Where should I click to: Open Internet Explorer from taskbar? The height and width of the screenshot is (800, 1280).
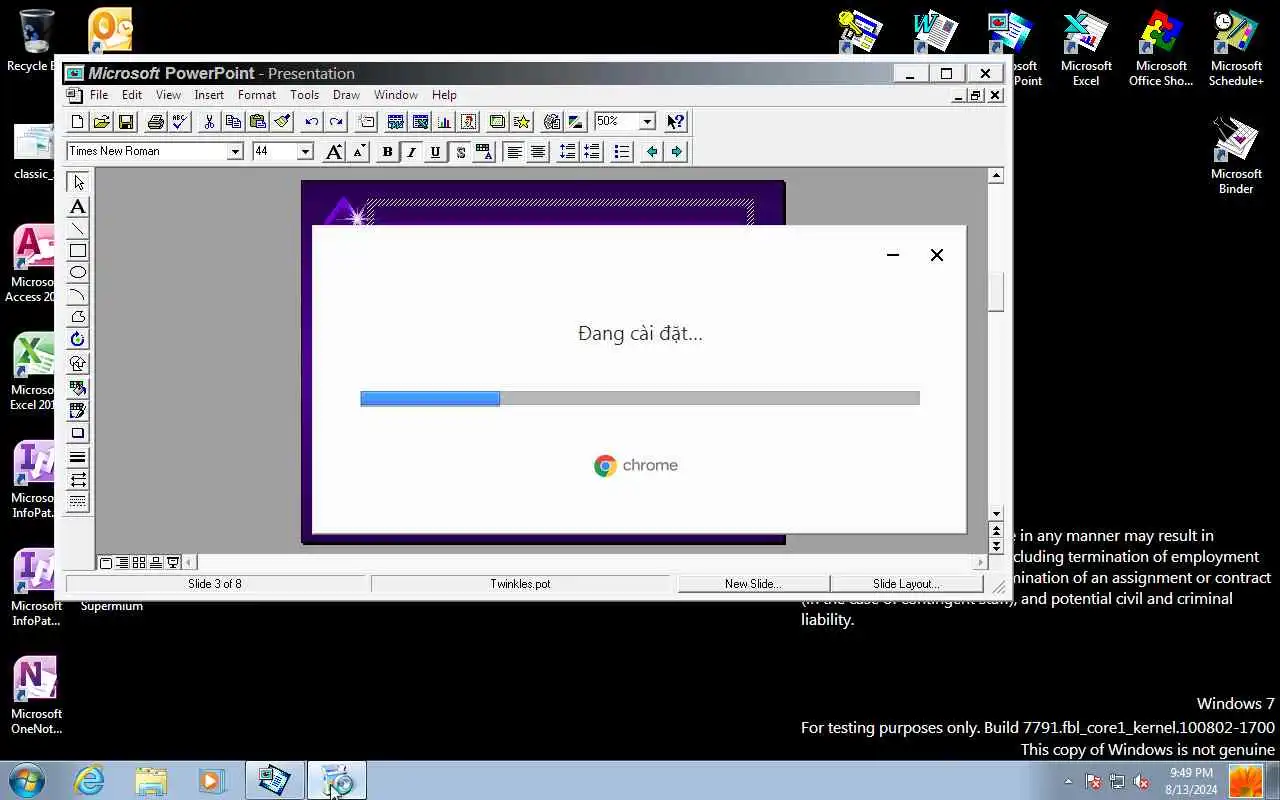90,780
